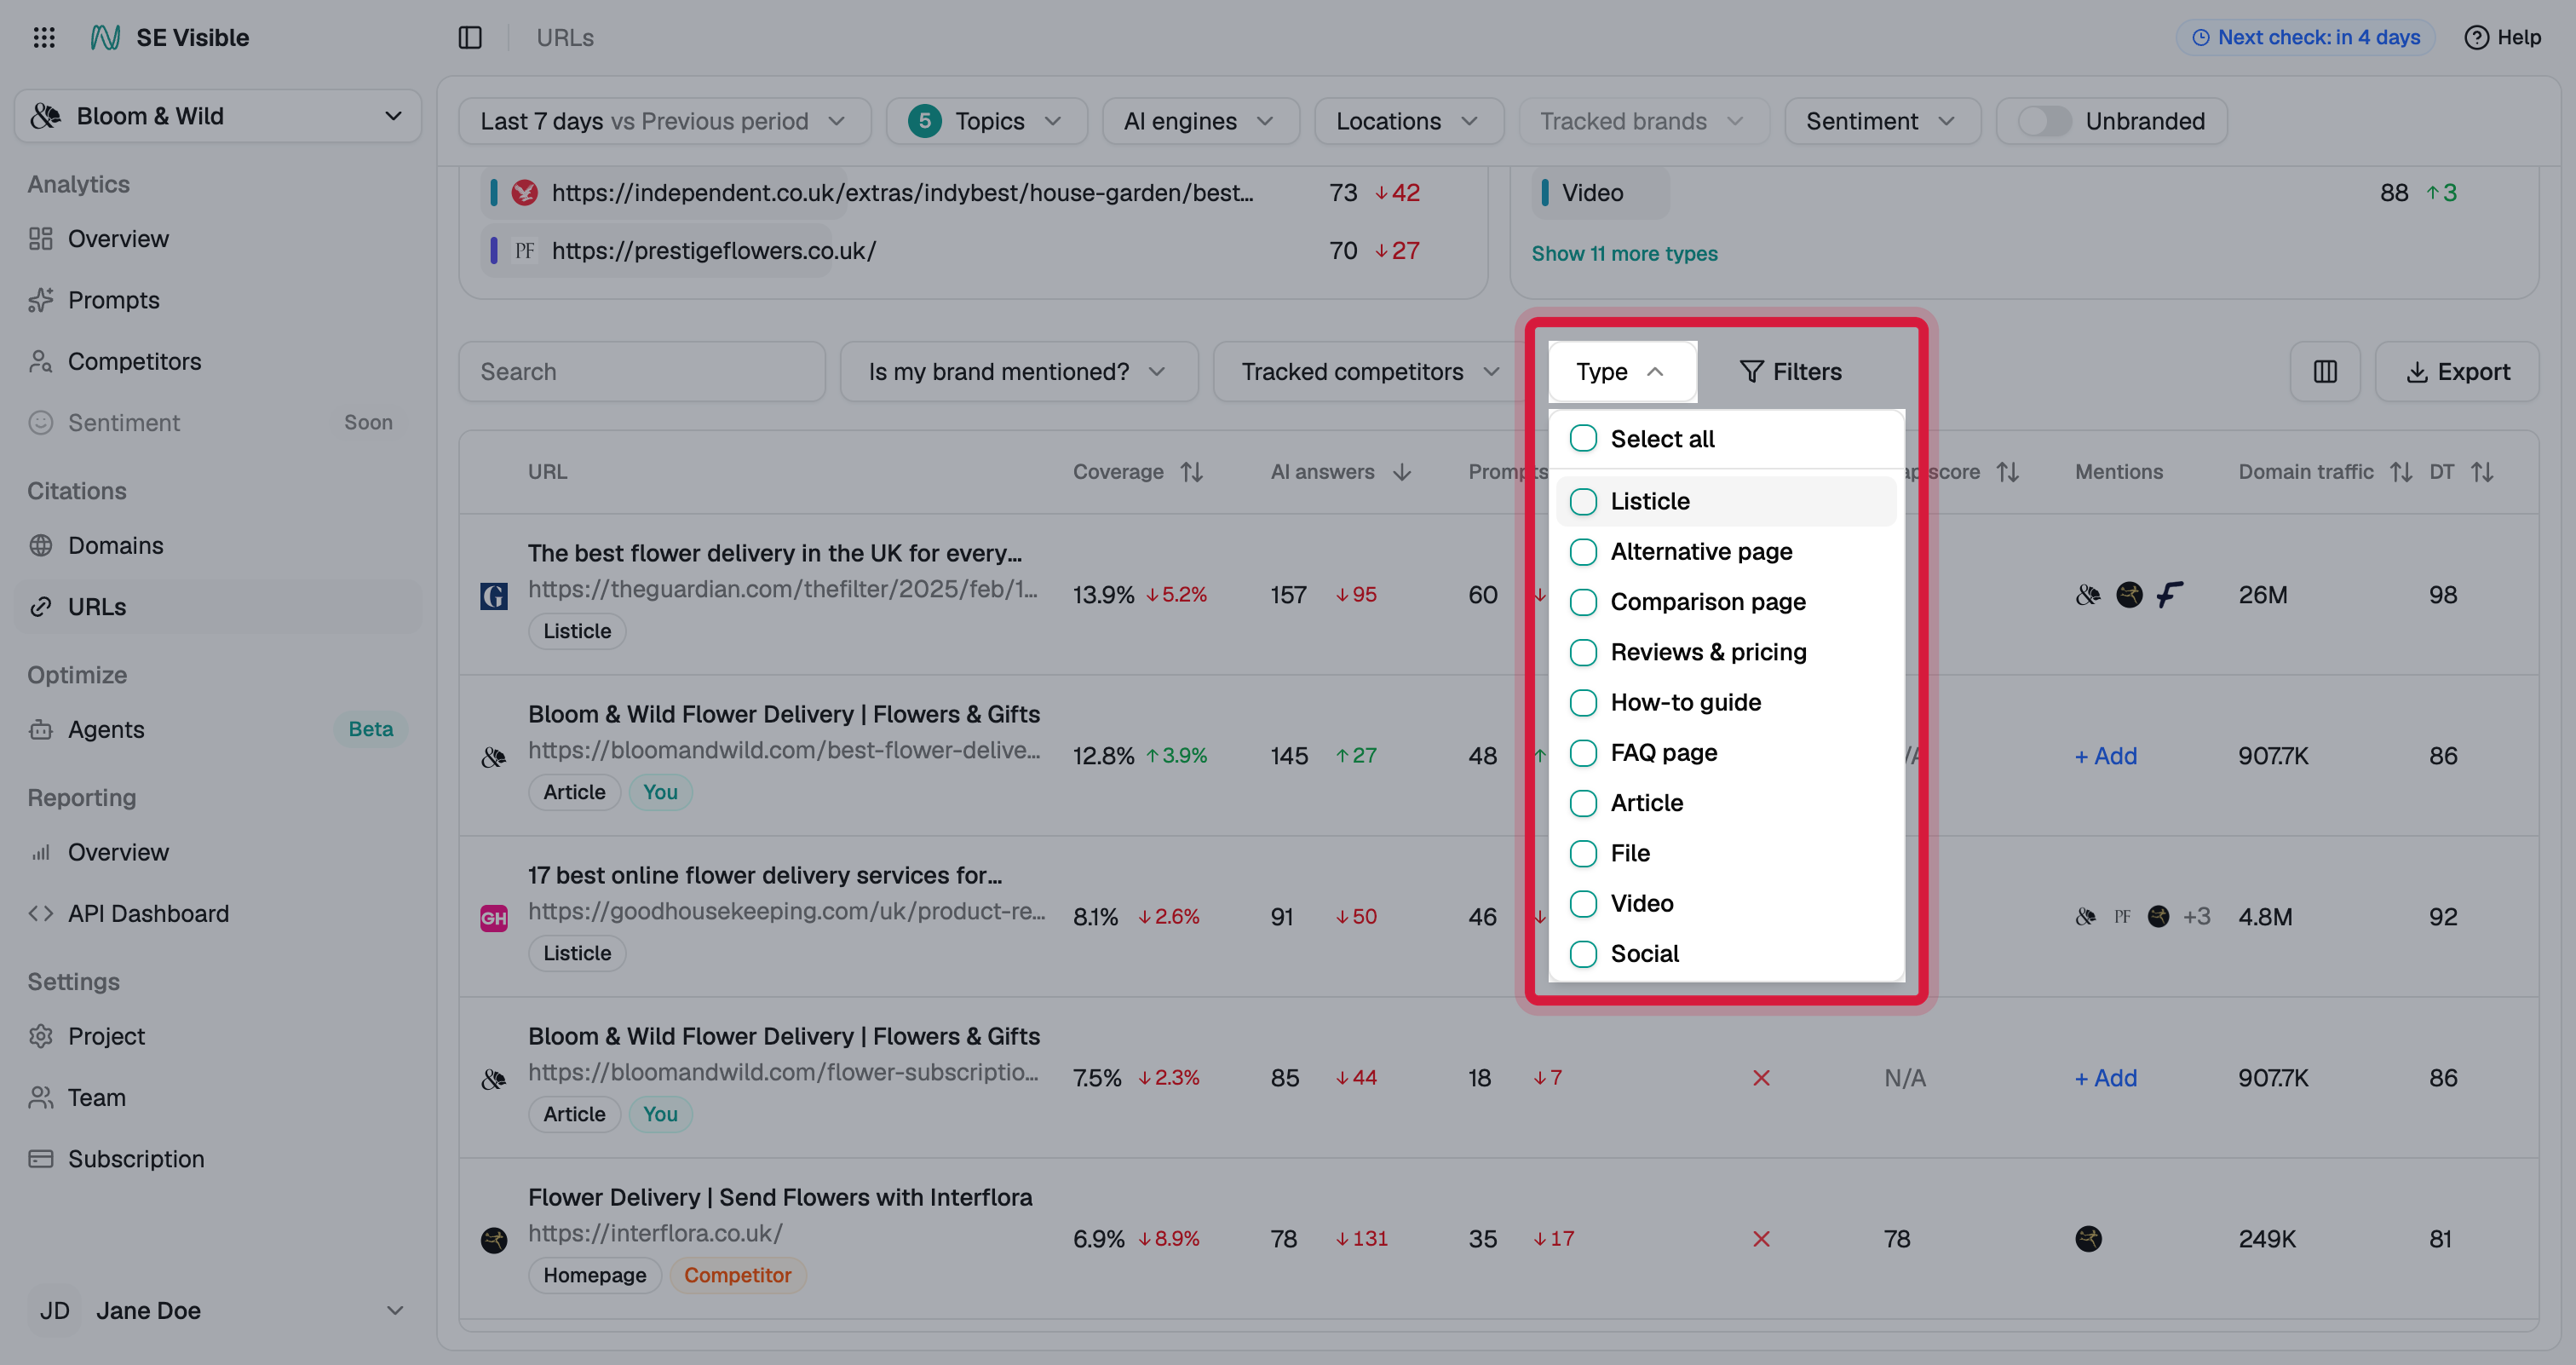The image size is (2576, 1365).
Task: Sort by Domain traffic arrows icon
Action: (x=2401, y=472)
